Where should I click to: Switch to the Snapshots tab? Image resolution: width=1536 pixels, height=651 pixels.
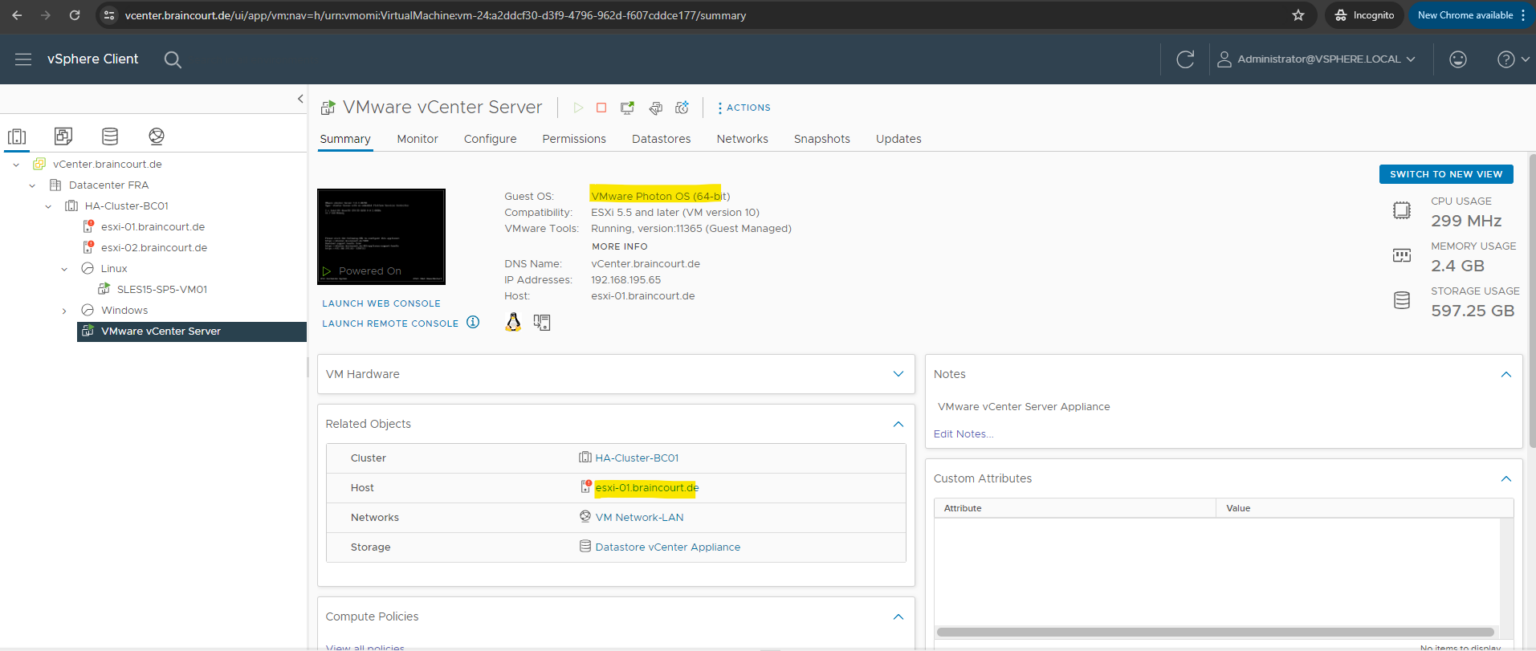coord(821,139)
